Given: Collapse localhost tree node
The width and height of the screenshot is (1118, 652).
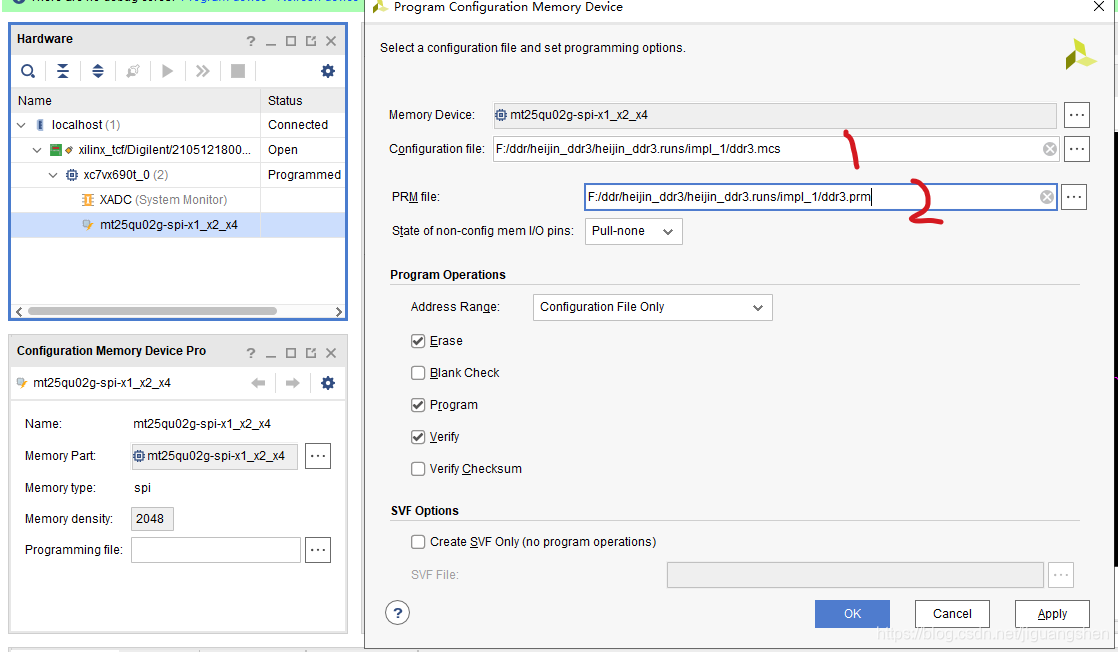Looking at the screenshot, I should coord(21,125).
